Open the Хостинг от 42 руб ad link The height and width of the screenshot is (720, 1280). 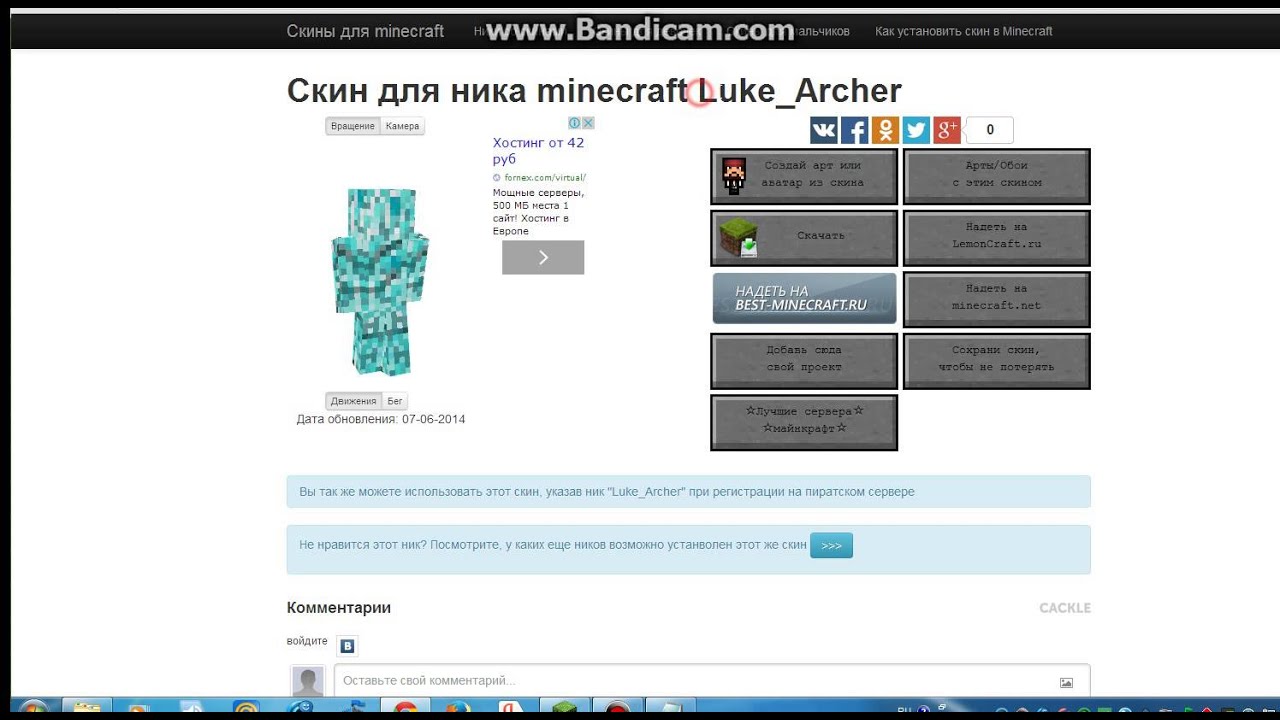point(539,151)
